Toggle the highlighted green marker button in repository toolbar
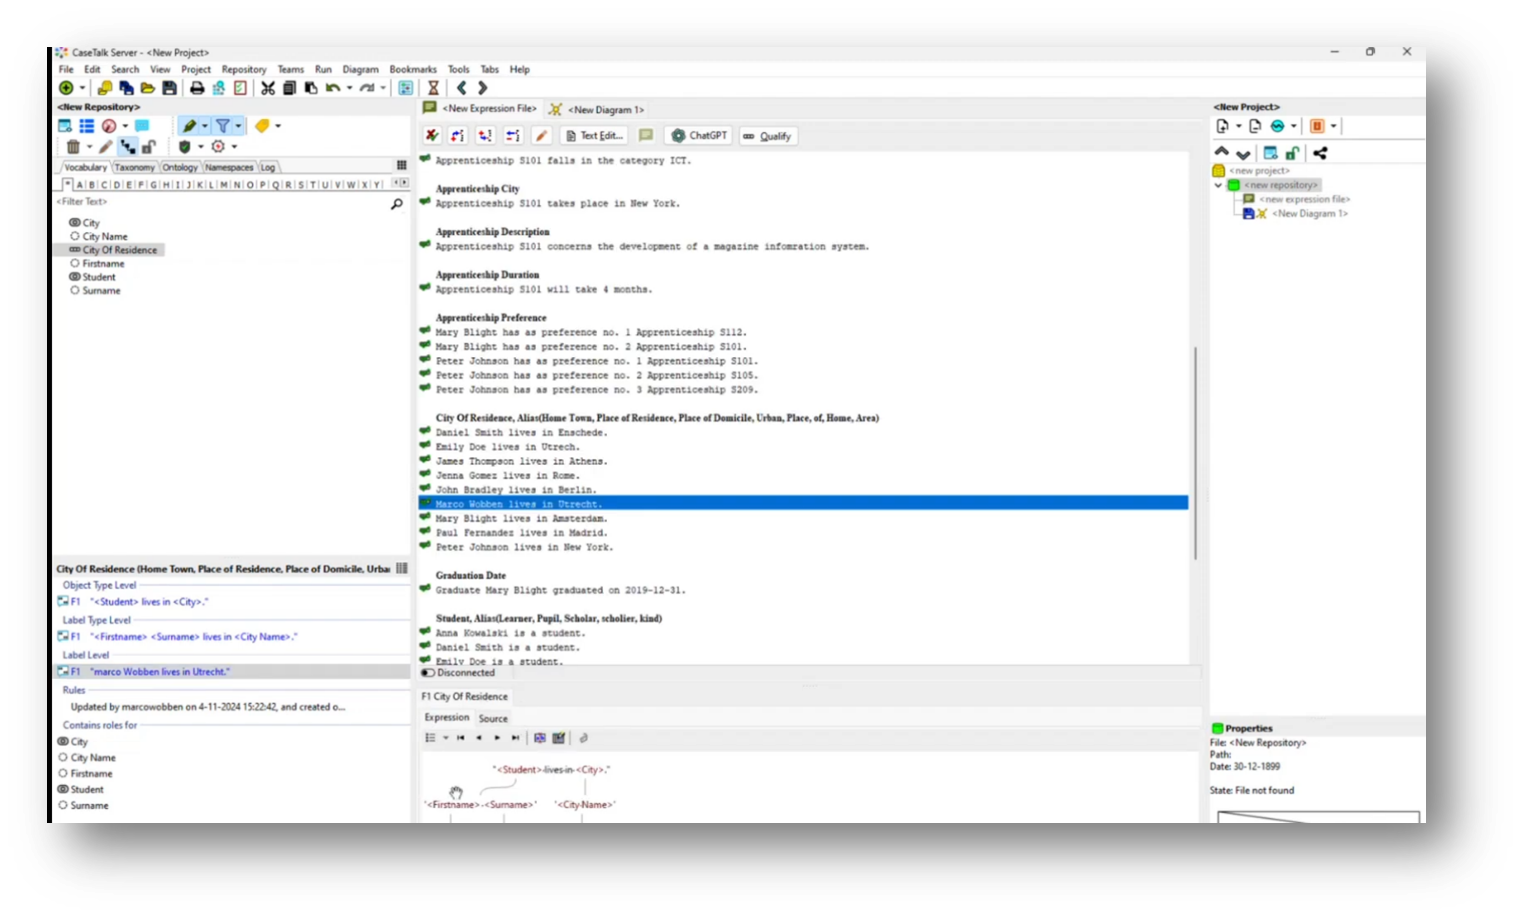The image size is (1521, 918). (x=189, y=126)
